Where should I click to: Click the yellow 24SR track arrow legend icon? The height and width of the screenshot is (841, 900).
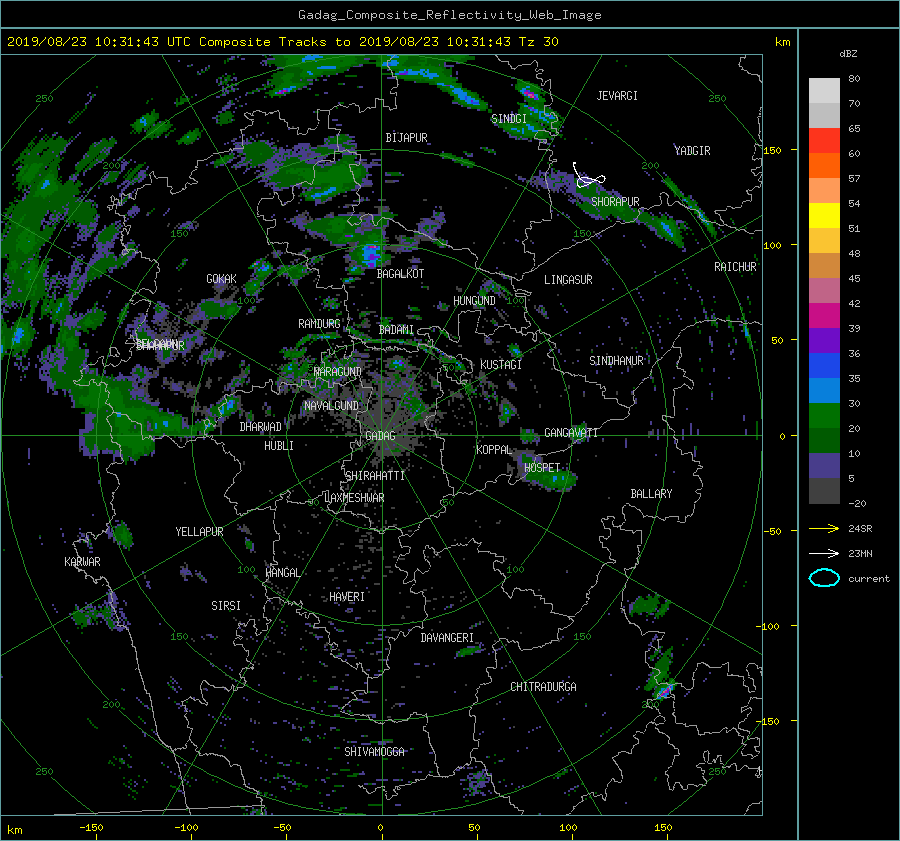(824, 528)
